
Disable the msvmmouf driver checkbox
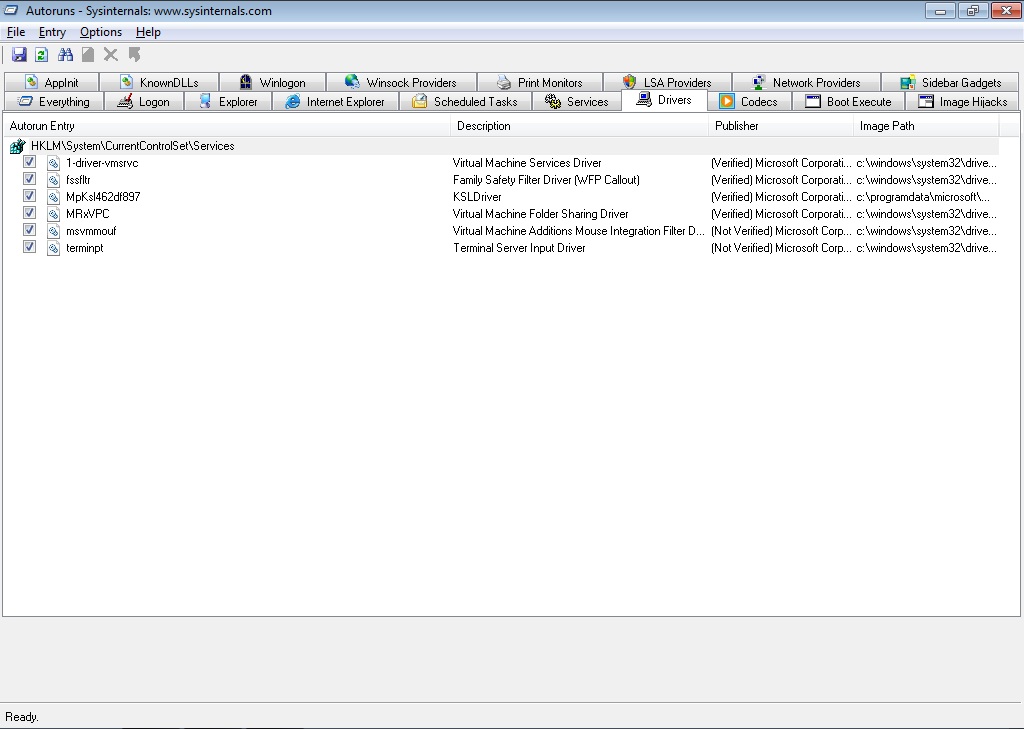pyautogui.click(x=29, y=229)
